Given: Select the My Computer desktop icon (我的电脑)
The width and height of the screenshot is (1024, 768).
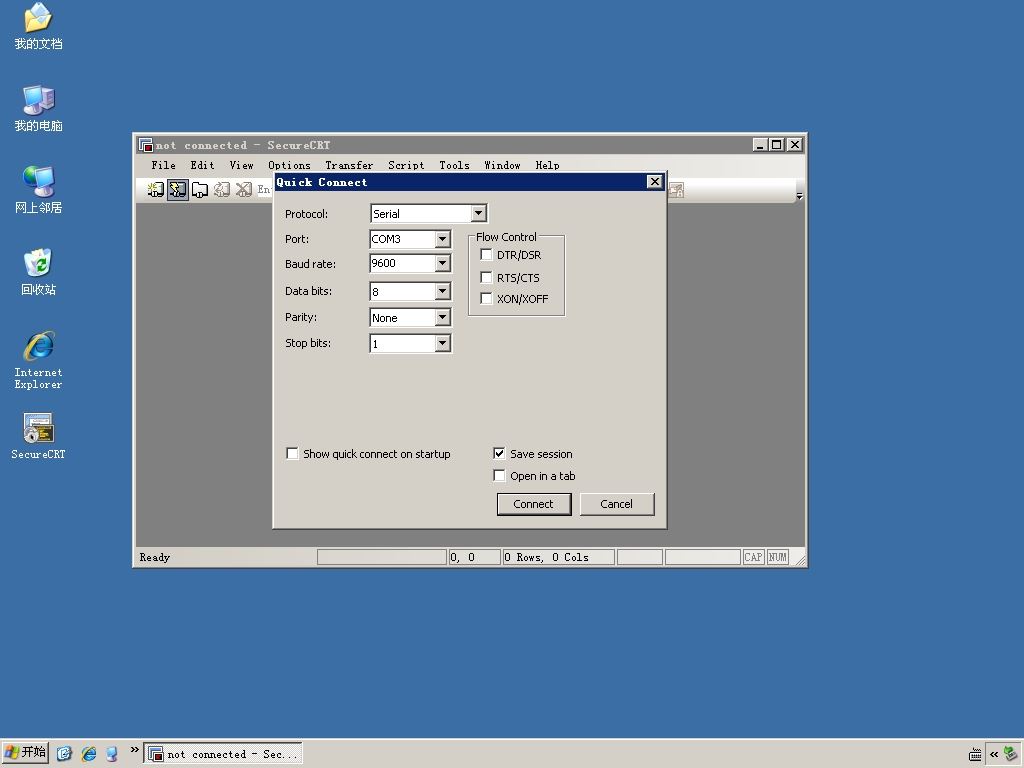Looking at the screenshot, I should (38, 108).
